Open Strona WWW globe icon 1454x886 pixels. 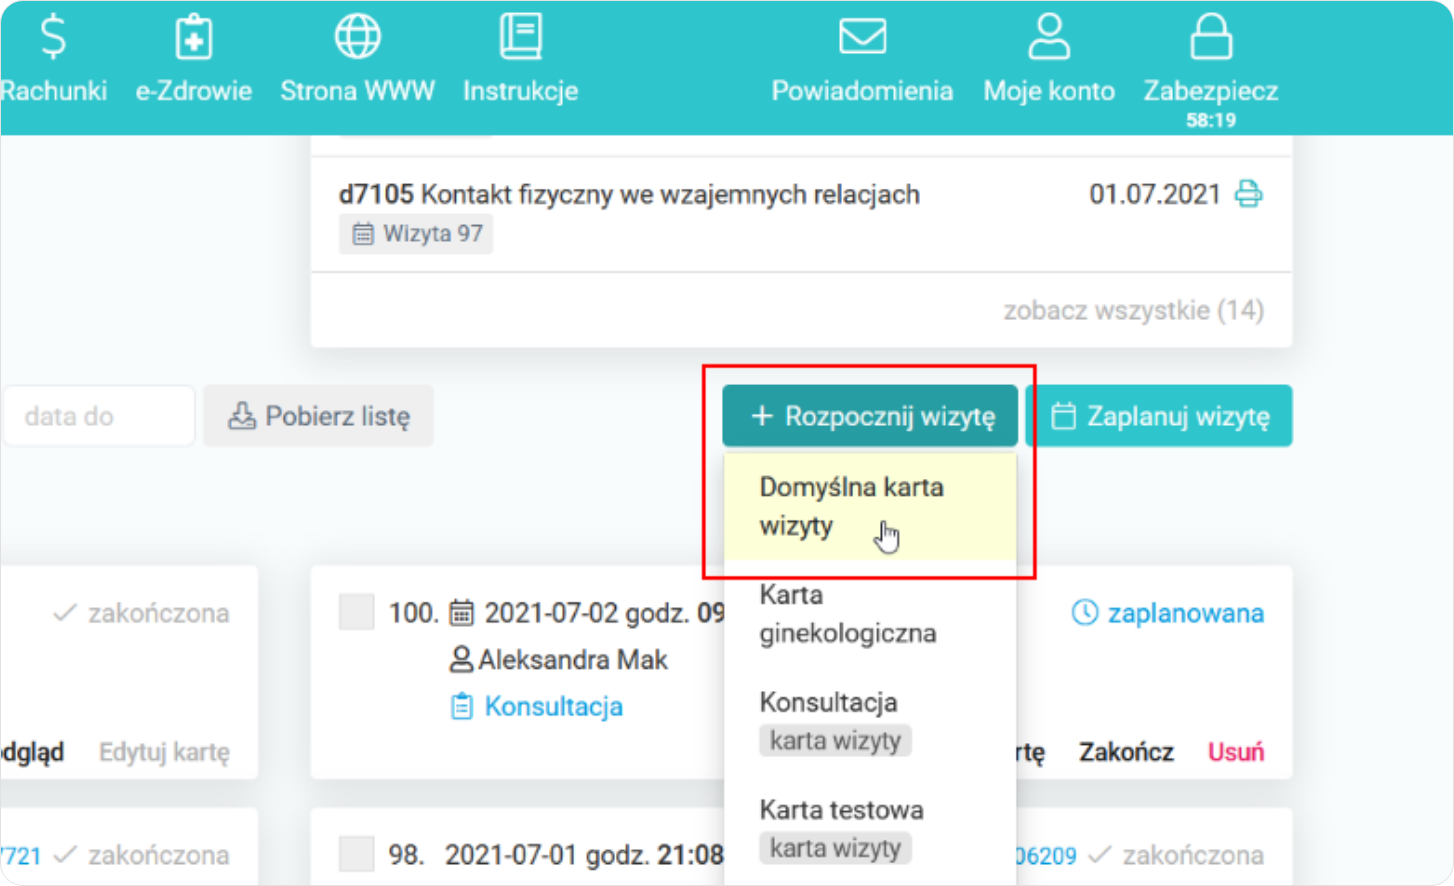(x=357, y=38)
